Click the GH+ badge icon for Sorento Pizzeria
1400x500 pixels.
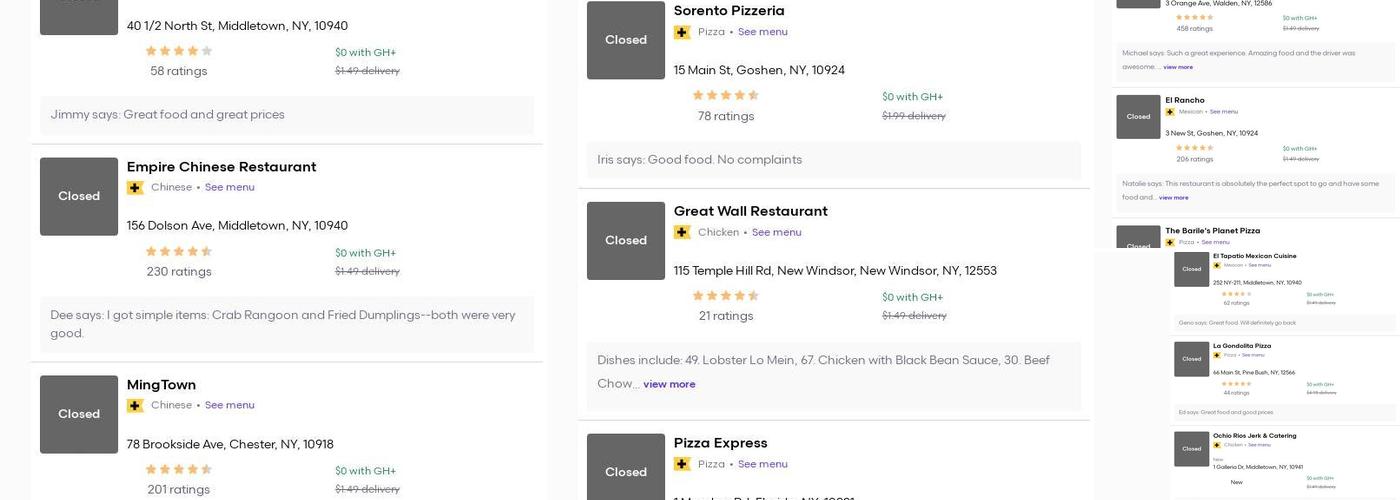point(682,33)
